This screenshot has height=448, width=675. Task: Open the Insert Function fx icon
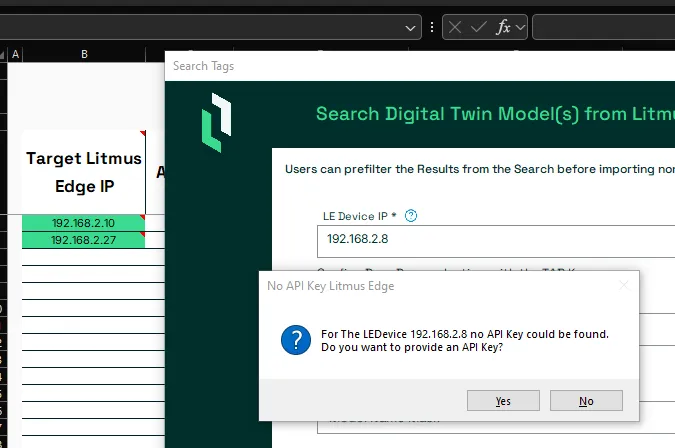(503, 27)
